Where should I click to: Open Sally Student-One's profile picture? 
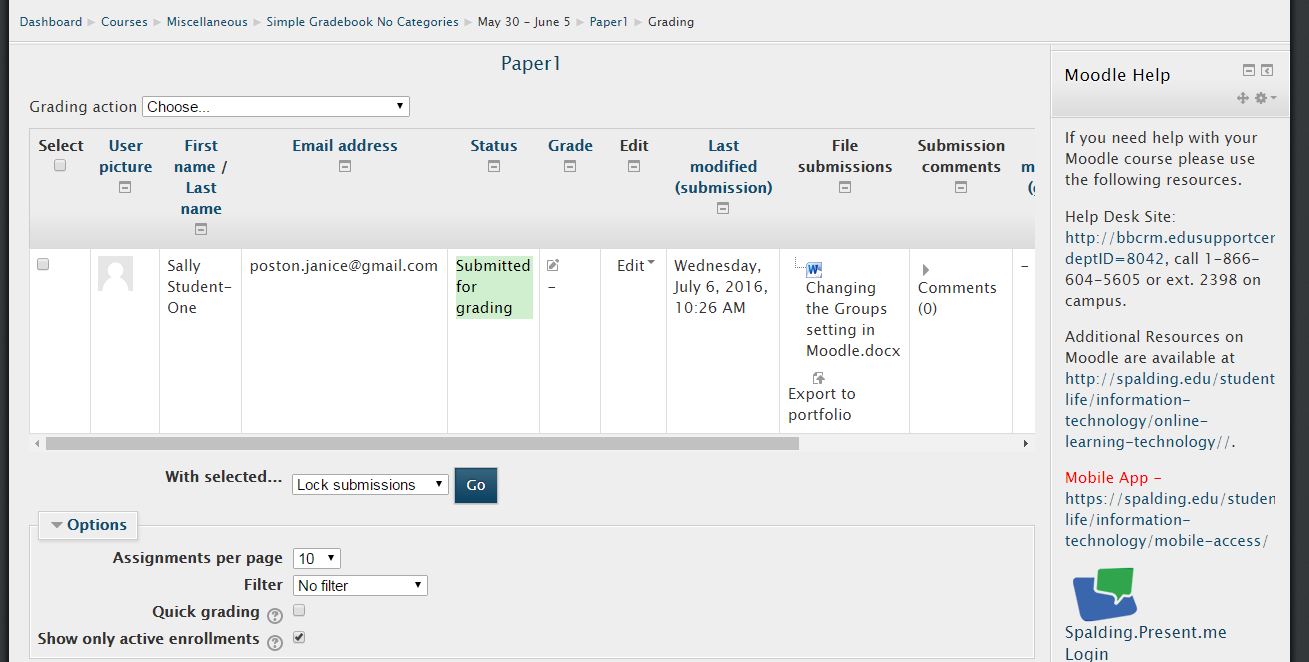pos(115,274)
